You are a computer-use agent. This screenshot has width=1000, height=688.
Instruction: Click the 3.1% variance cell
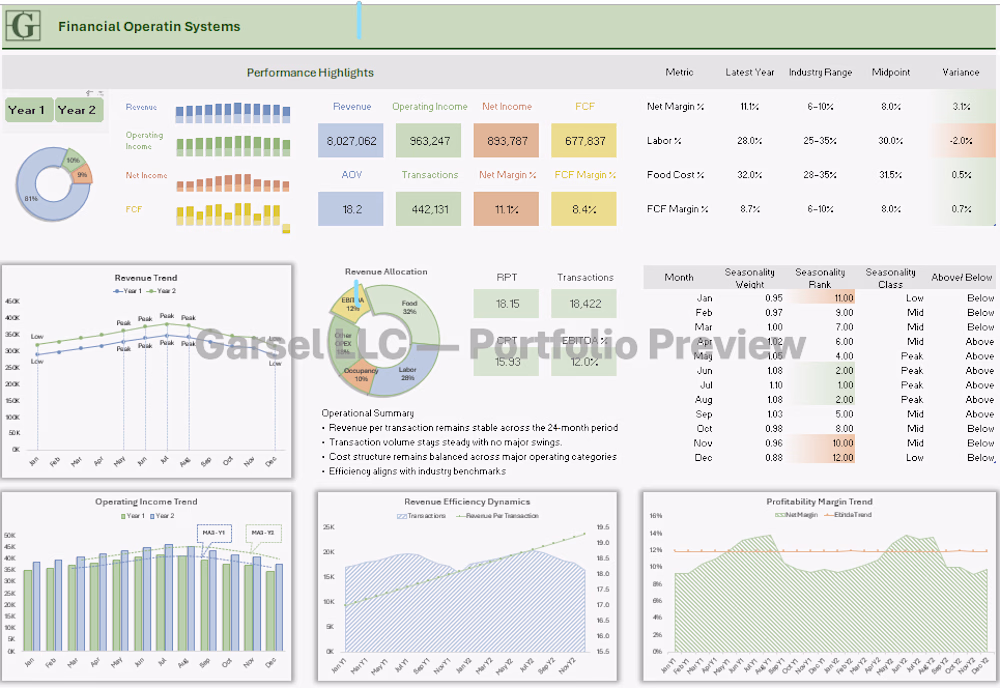(960, 106)
